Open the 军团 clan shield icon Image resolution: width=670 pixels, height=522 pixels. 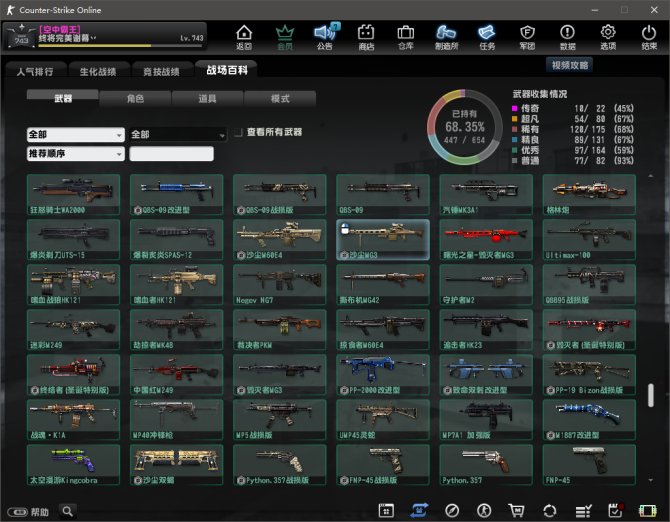pyautogui.click(x=527, y=37)
